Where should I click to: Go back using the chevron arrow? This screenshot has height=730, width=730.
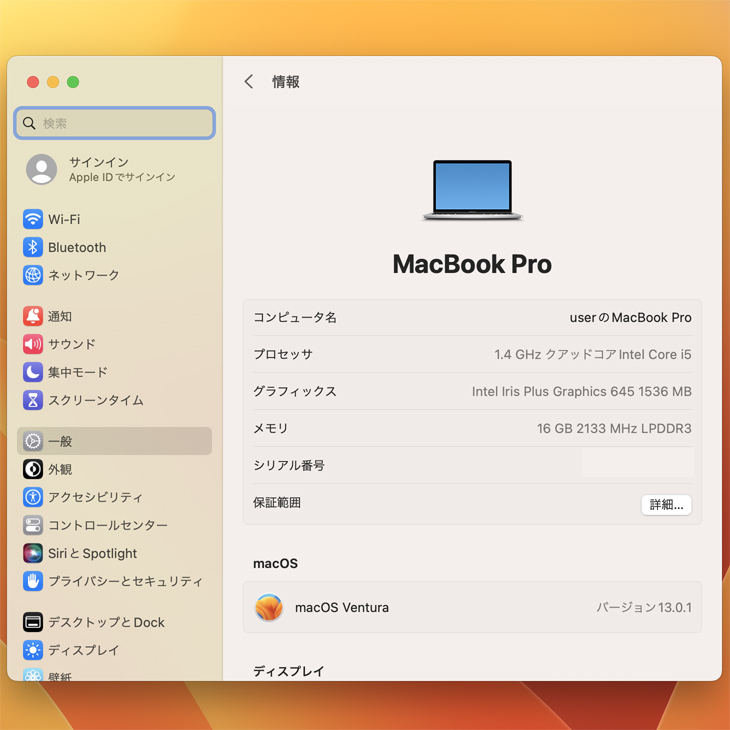coord(249,82)
